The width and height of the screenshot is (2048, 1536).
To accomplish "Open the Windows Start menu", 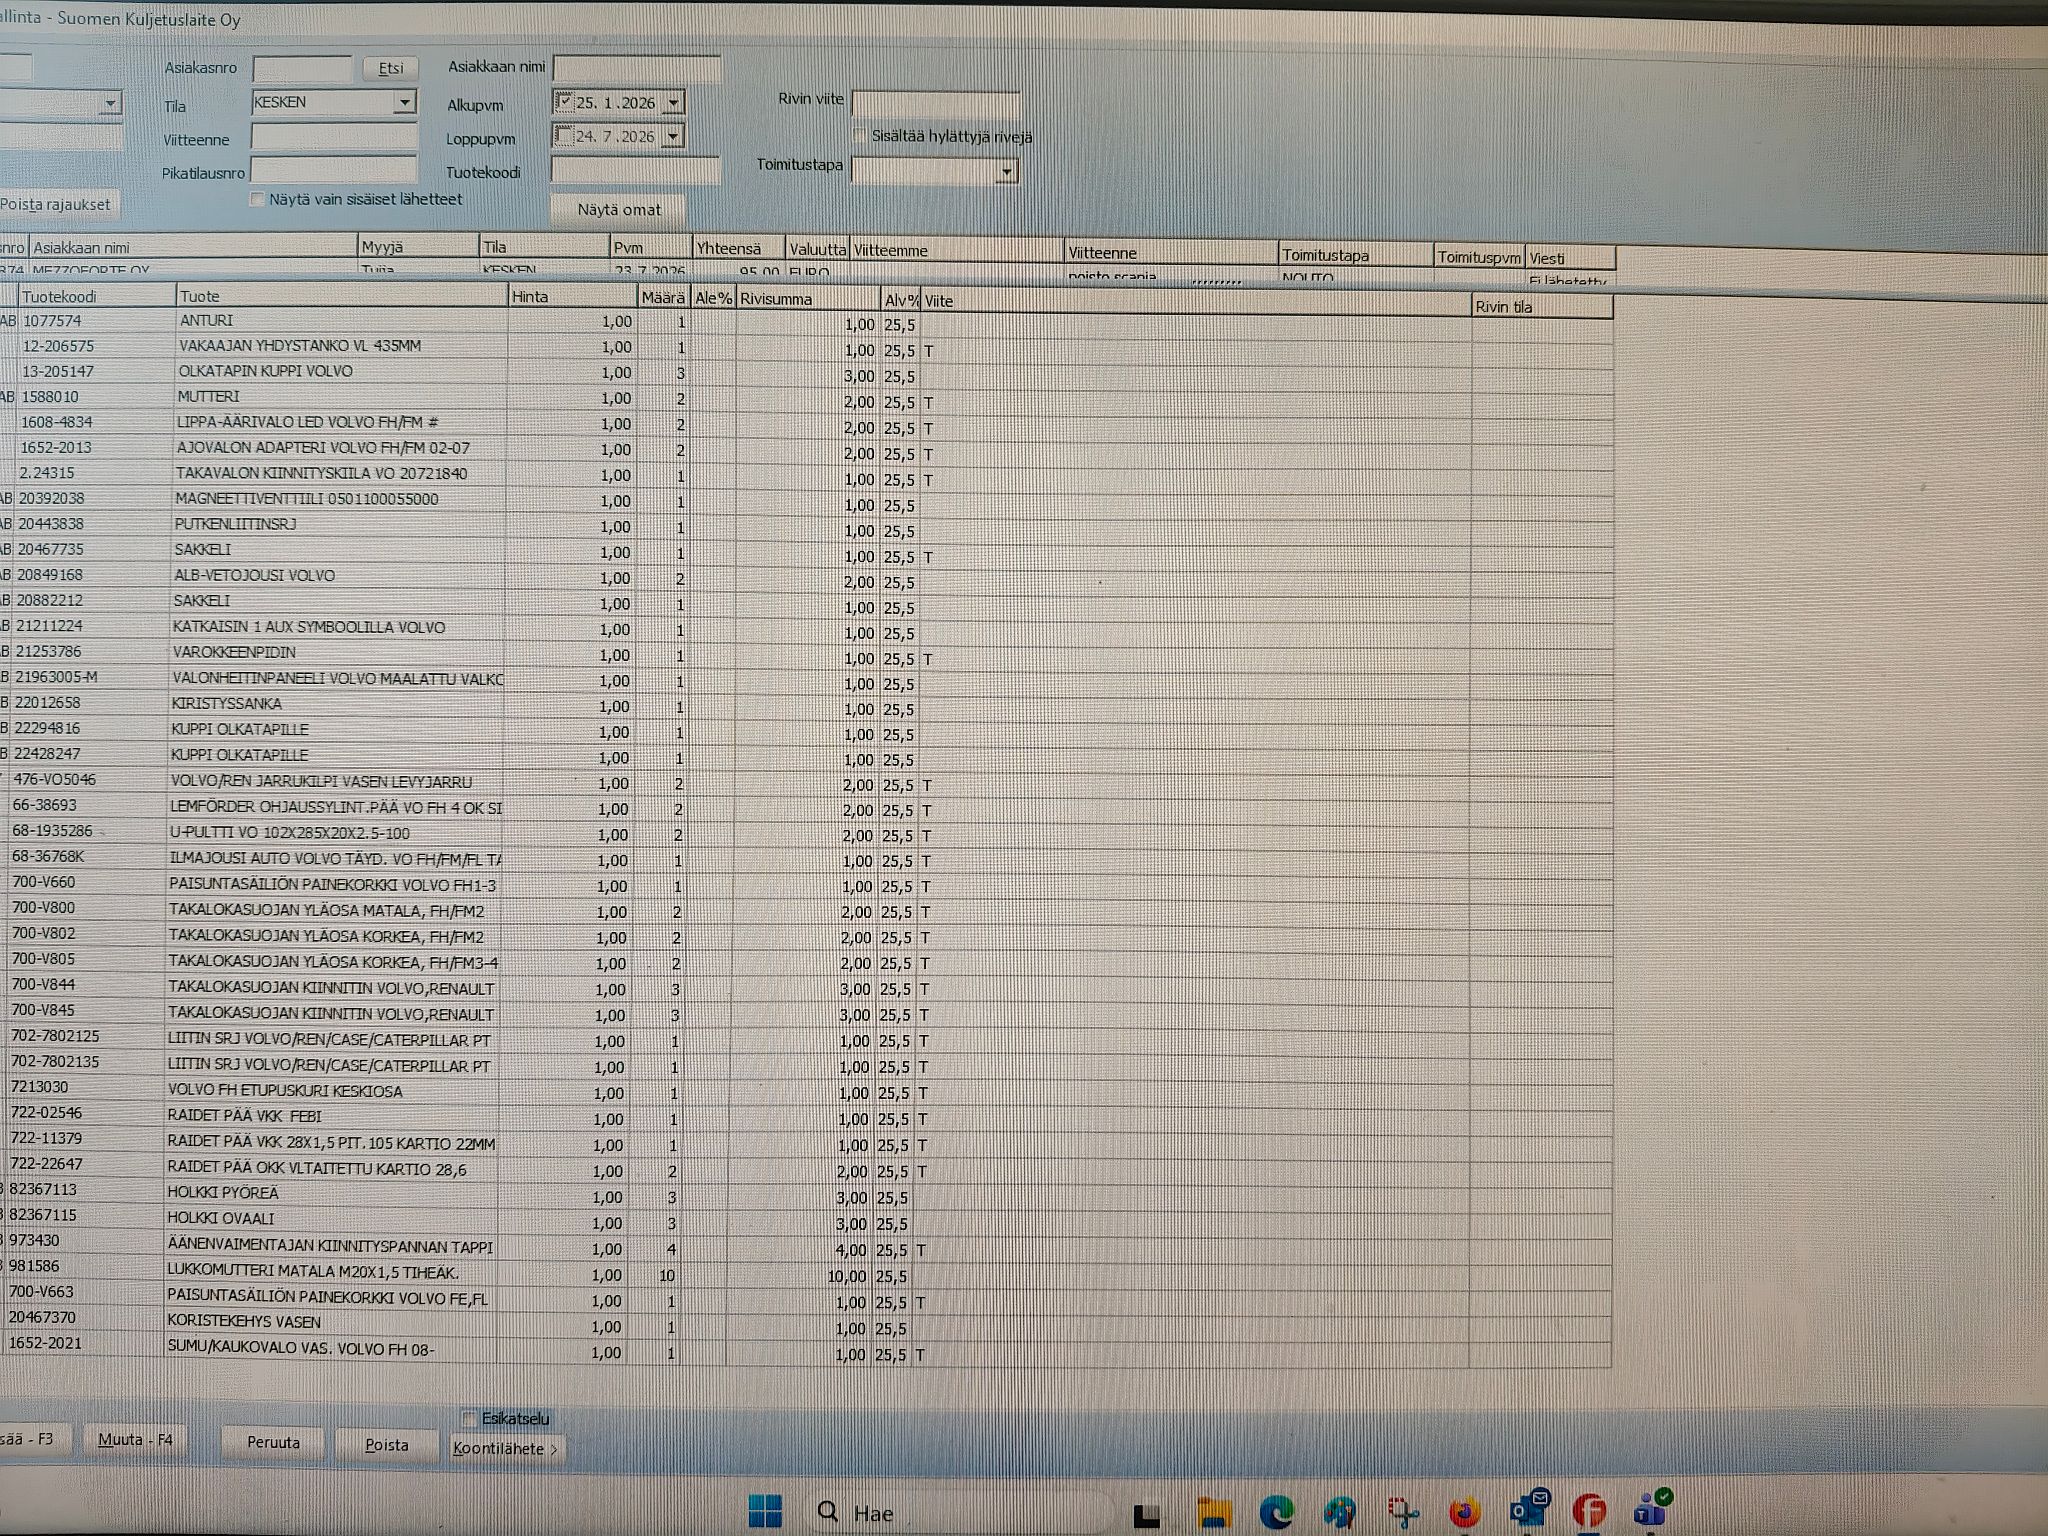I will pos(765,1510).
